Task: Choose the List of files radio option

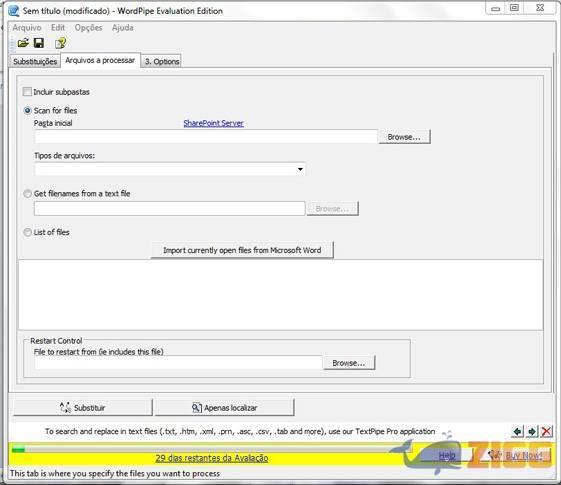Action: pos(28,232)
